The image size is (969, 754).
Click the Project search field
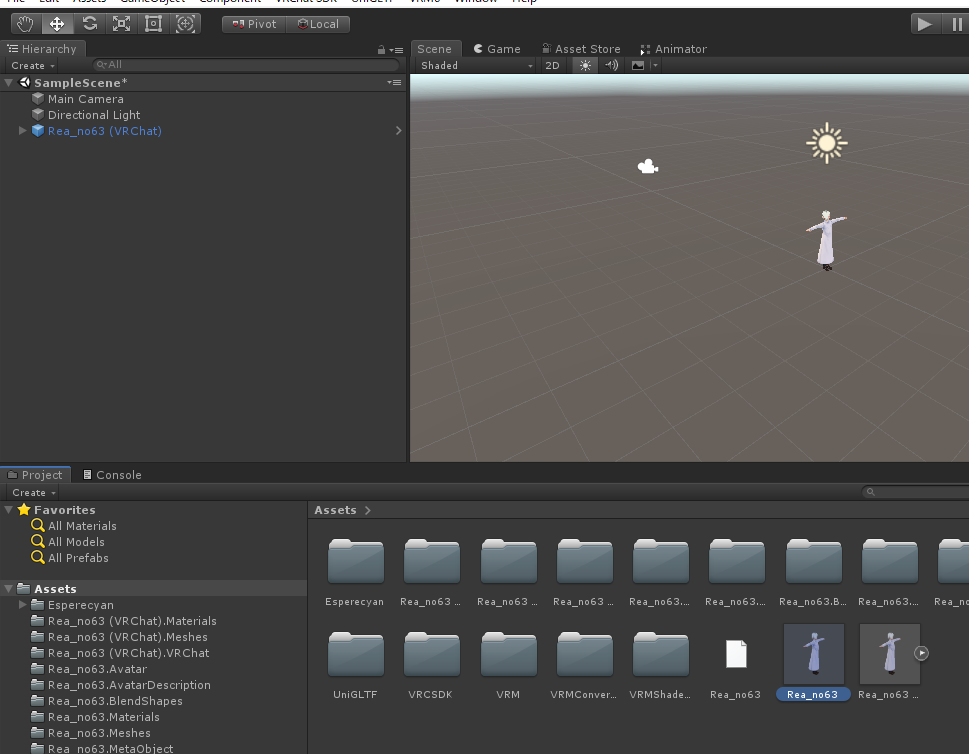(x=917, y=492)
